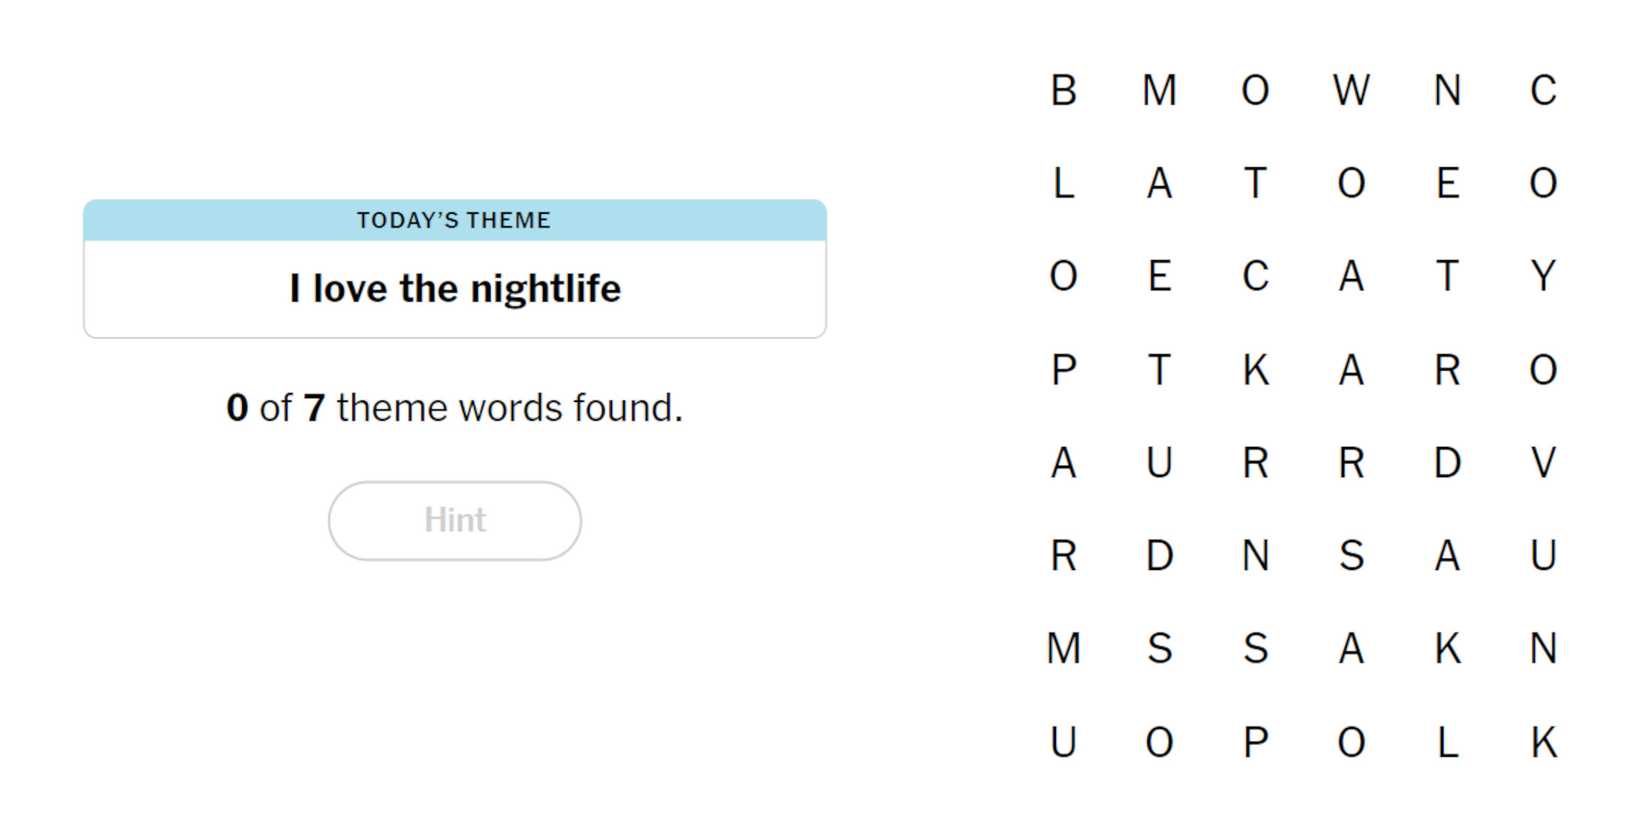1650x825 pixels.
Task: Select letter L in the bottom row
Action: tap(1447, 742)
